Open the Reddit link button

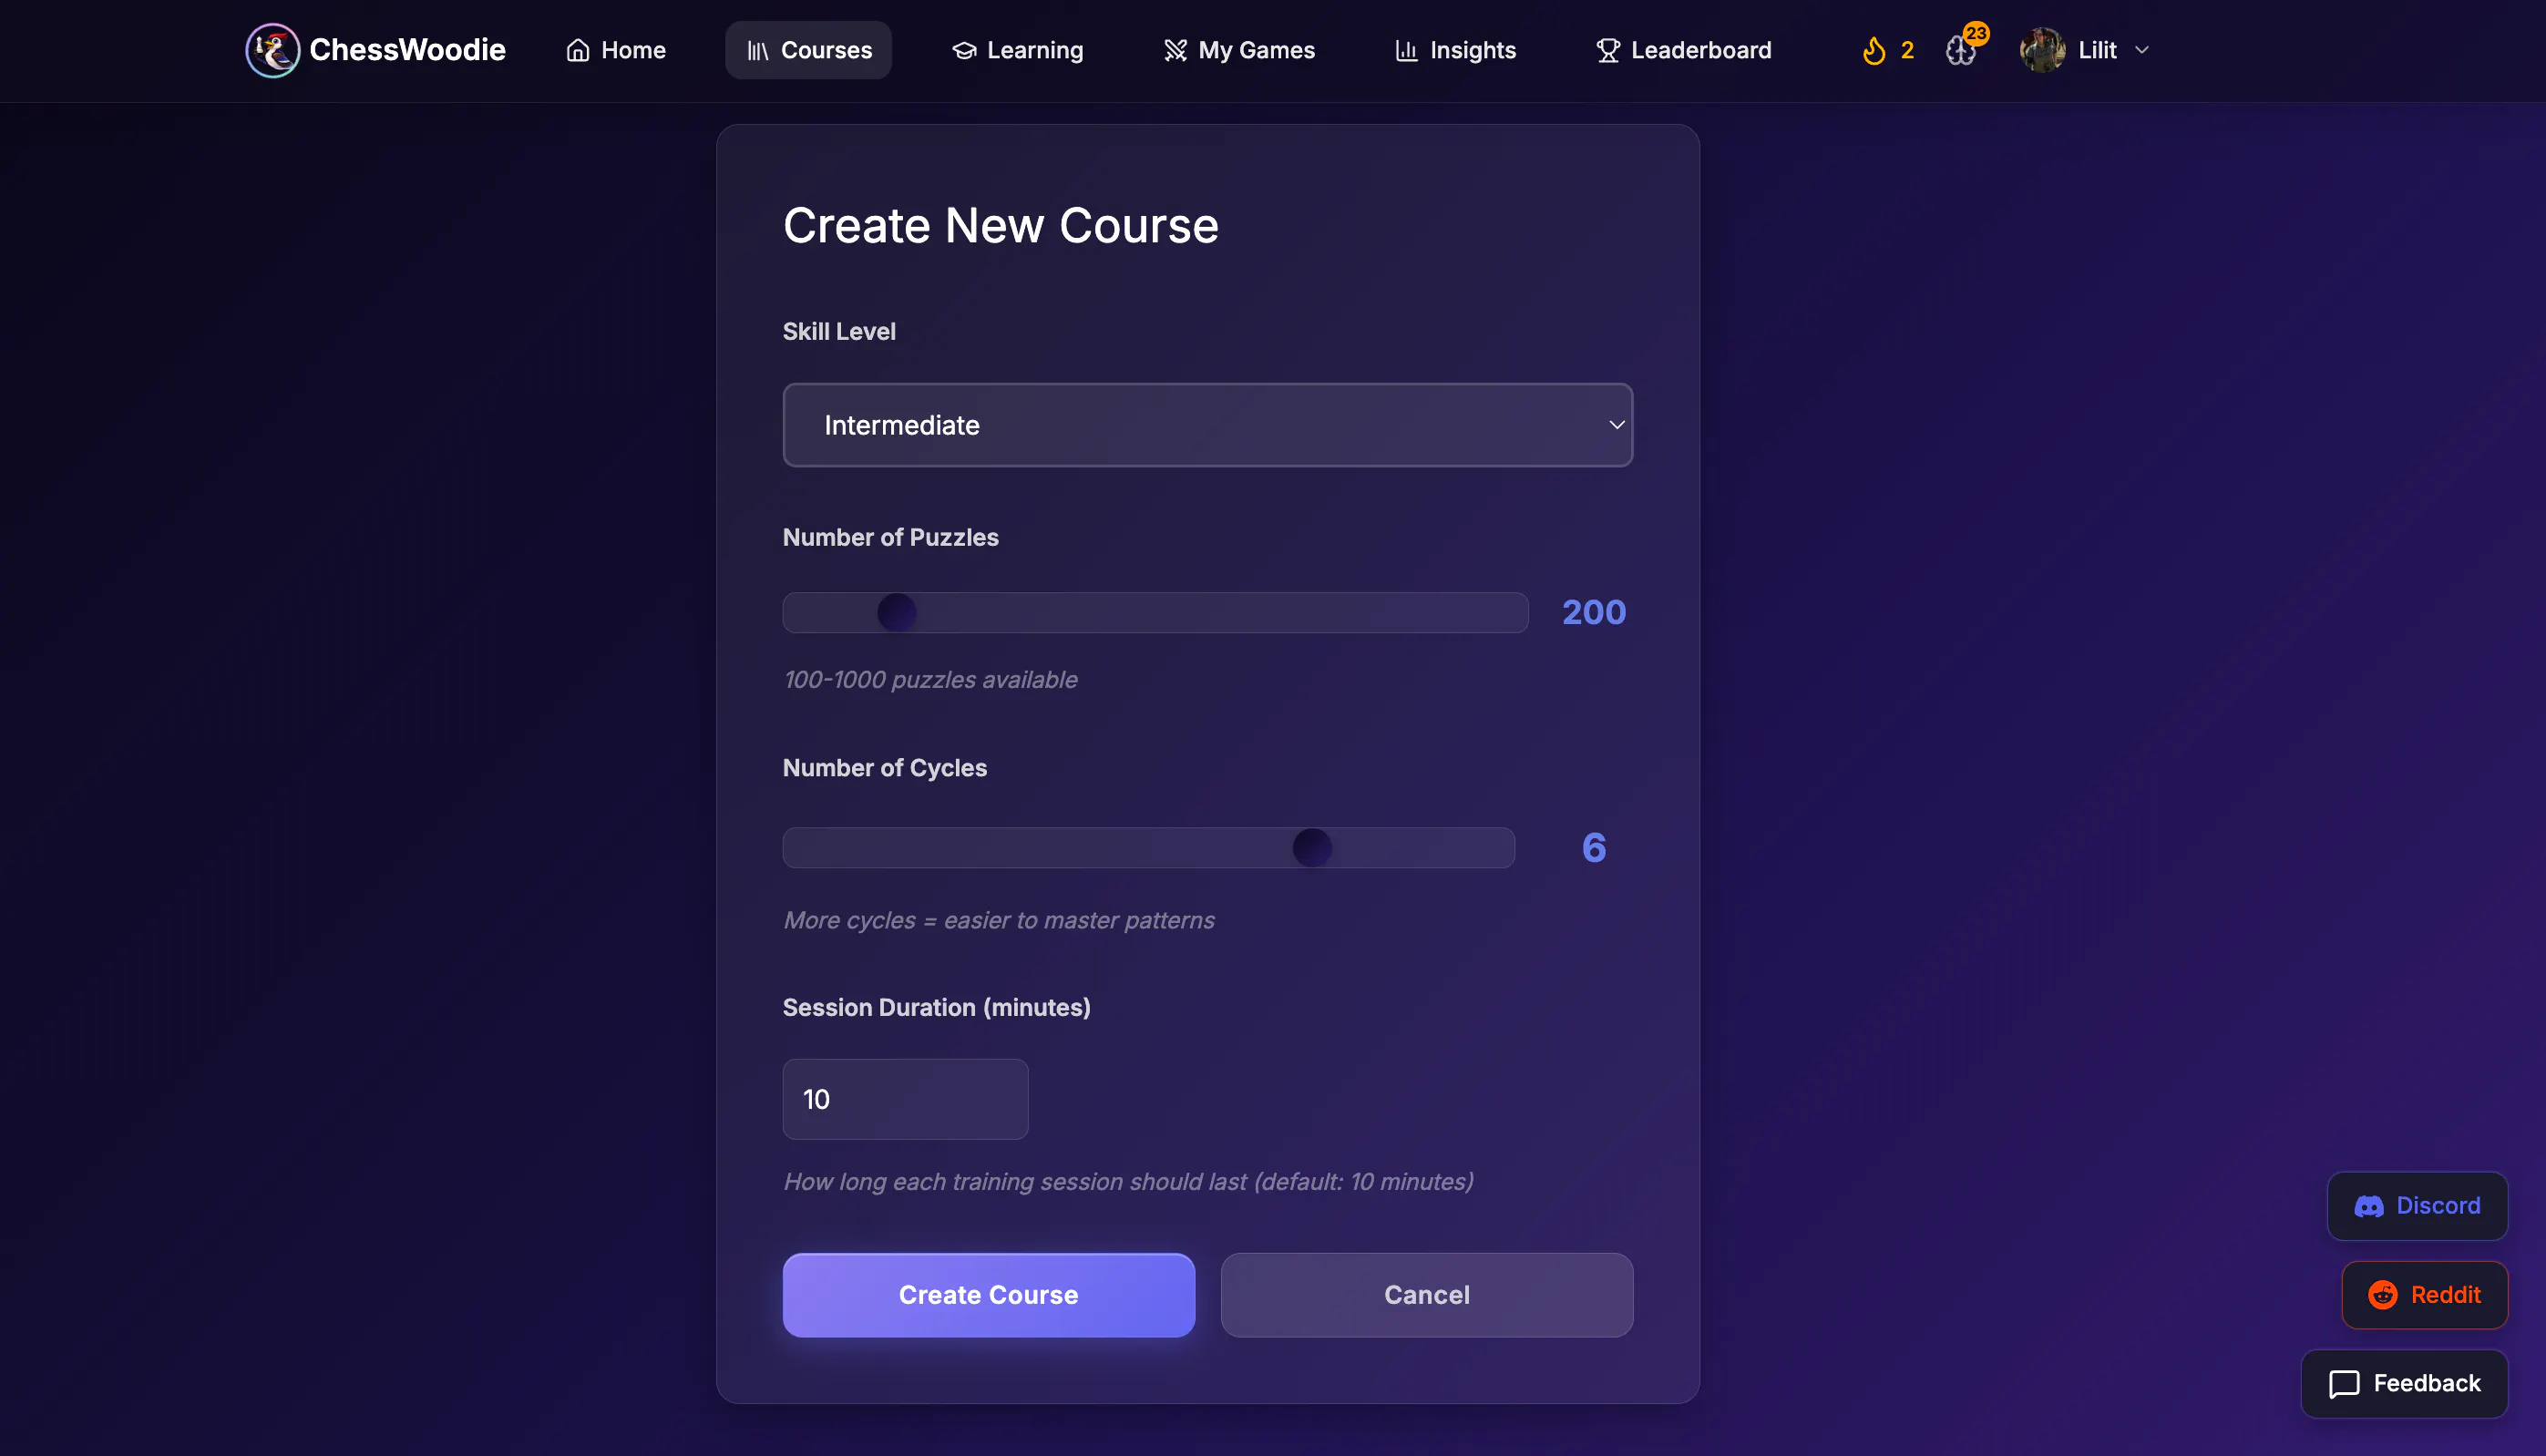[2424, 1295]
